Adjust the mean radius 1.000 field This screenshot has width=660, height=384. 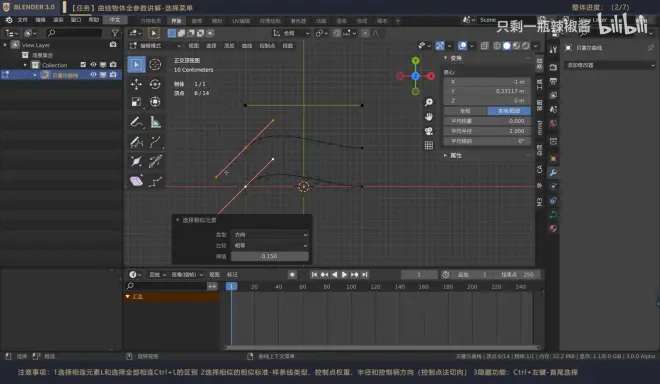point(487,131)
